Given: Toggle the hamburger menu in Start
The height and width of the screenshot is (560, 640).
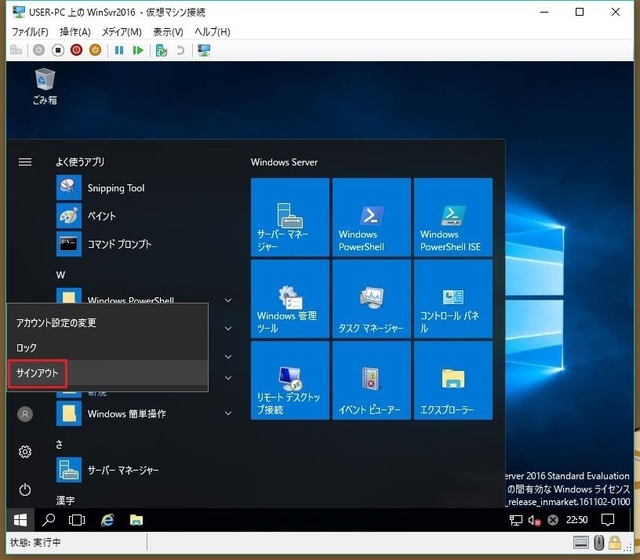Looking at the screenshot, I should coord(25,162).
